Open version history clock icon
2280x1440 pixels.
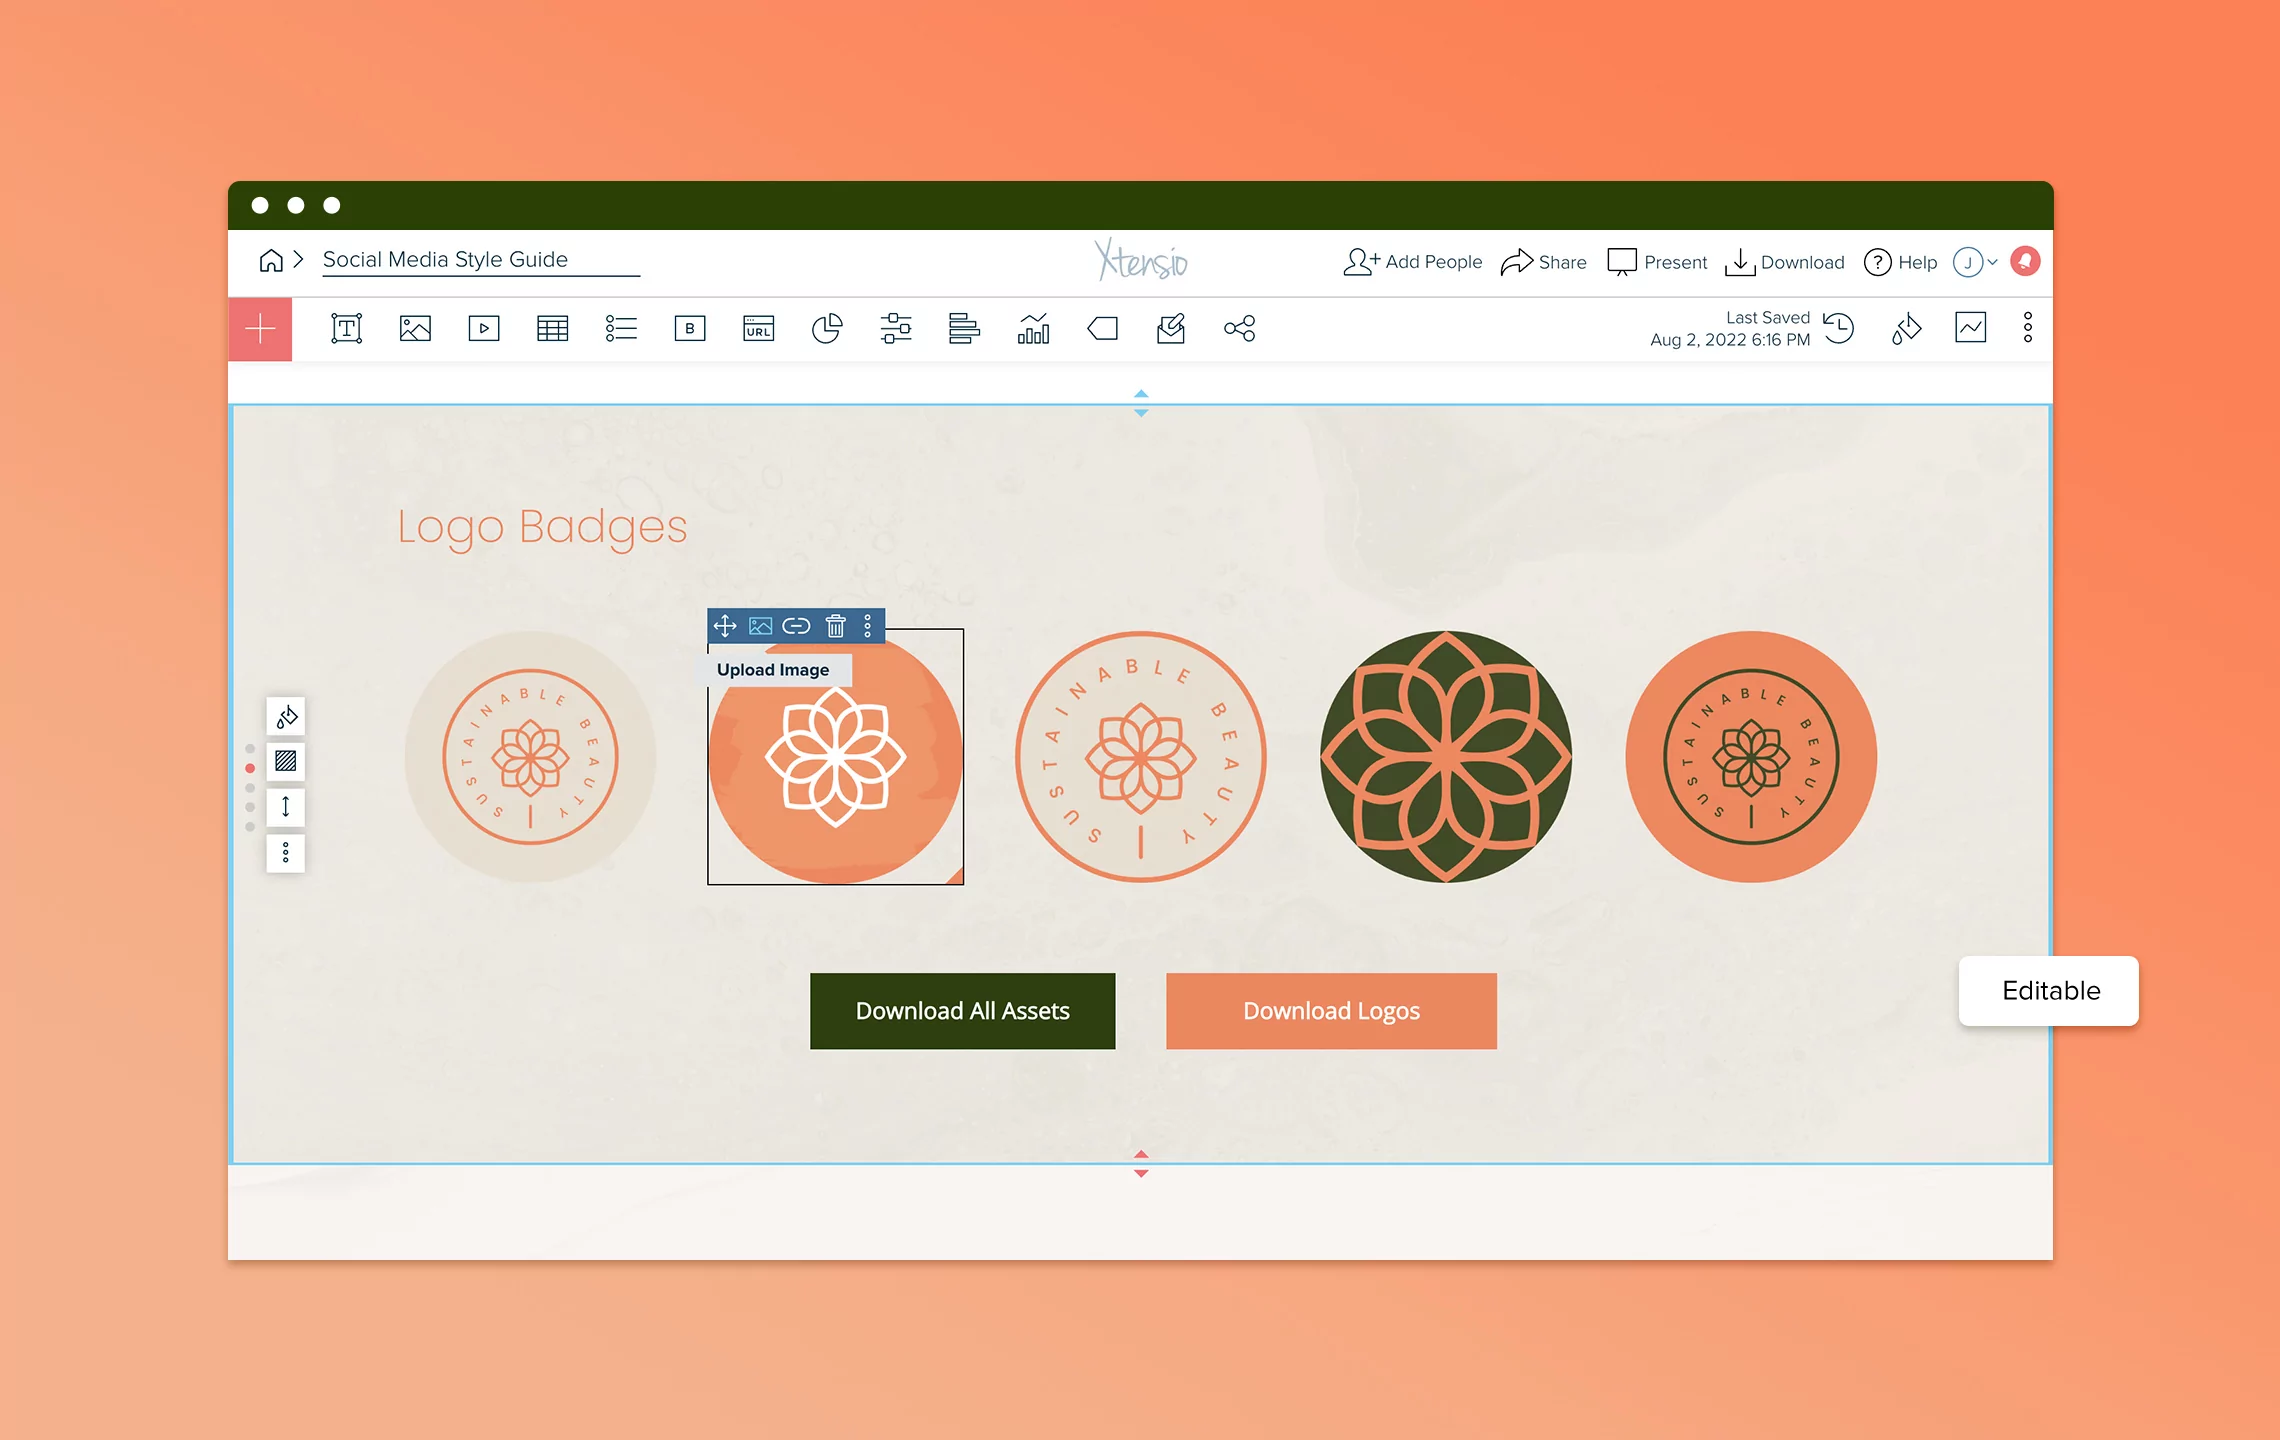[x=1838, y=328]
